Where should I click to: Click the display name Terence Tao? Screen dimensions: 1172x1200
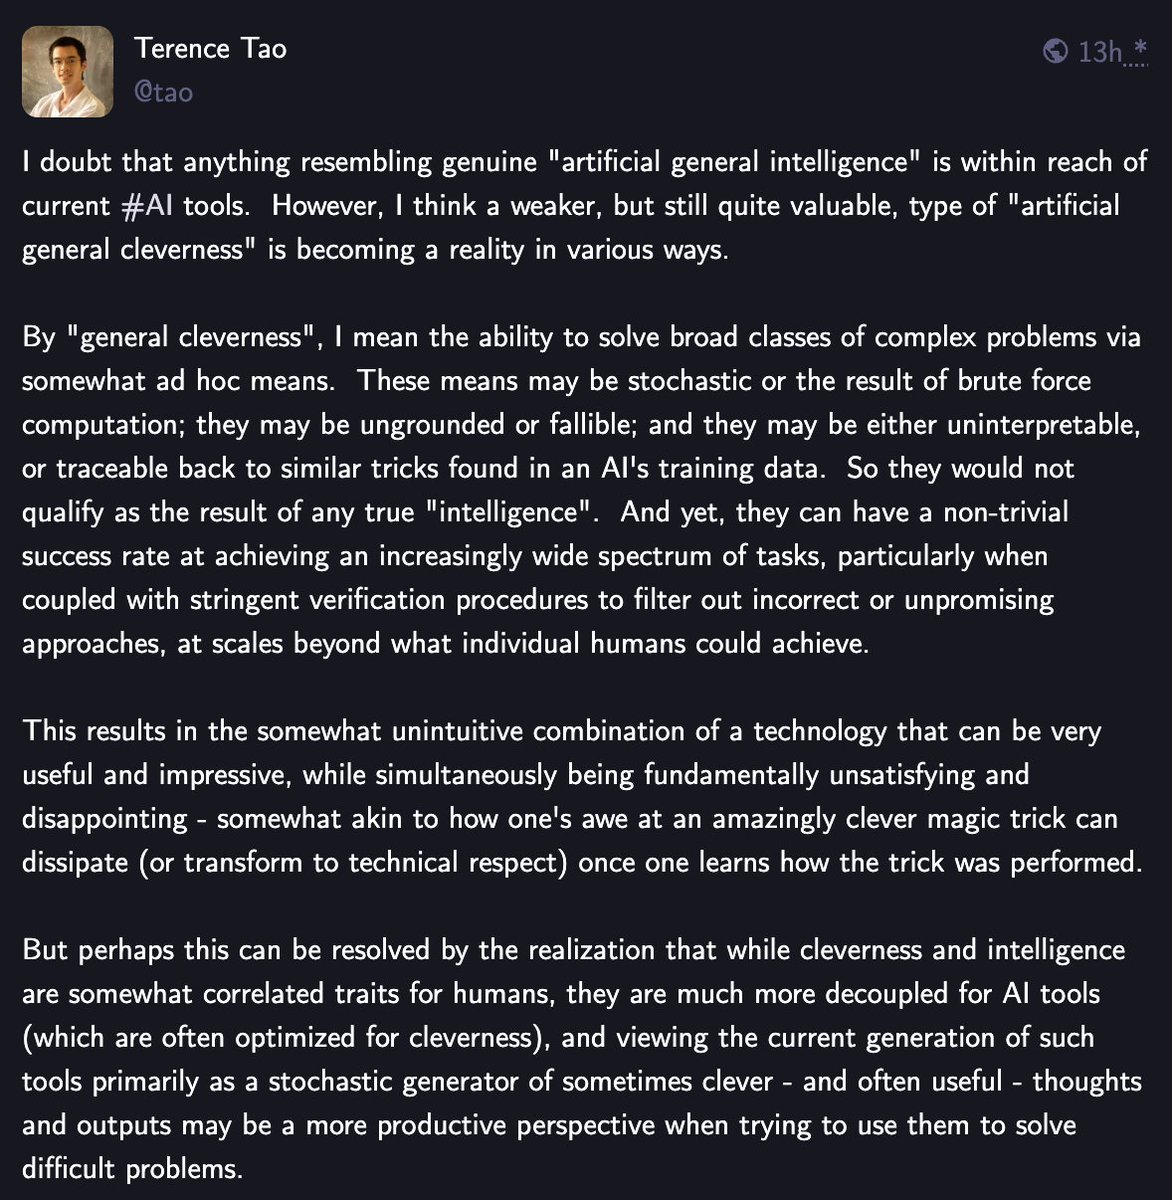pos(210,48)
